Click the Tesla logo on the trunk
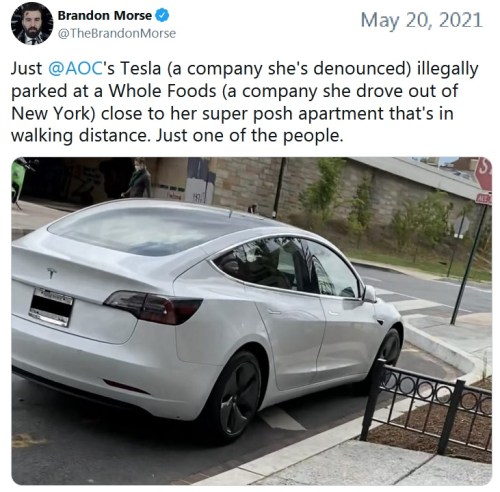The width and height of the screenshot is (500, 492). point(51,272)
